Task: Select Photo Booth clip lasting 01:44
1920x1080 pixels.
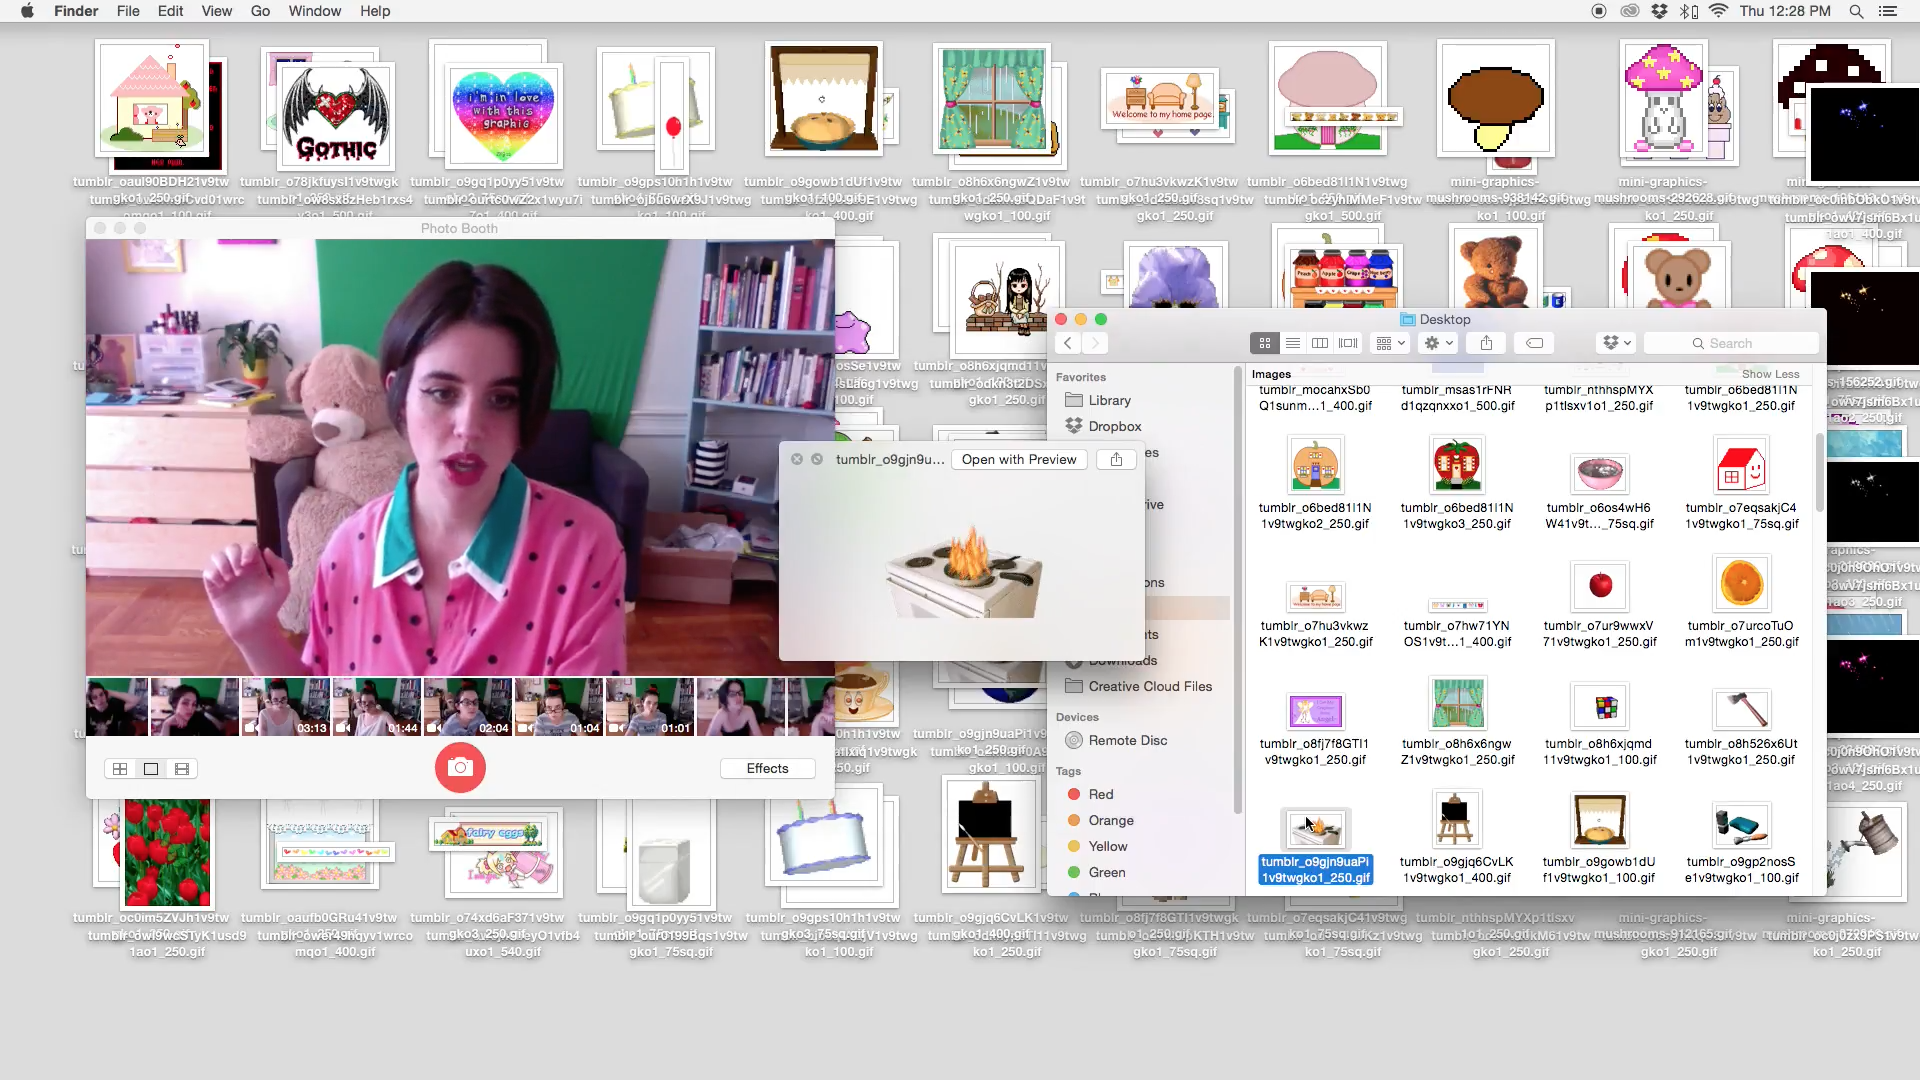Action: [376, 707]
